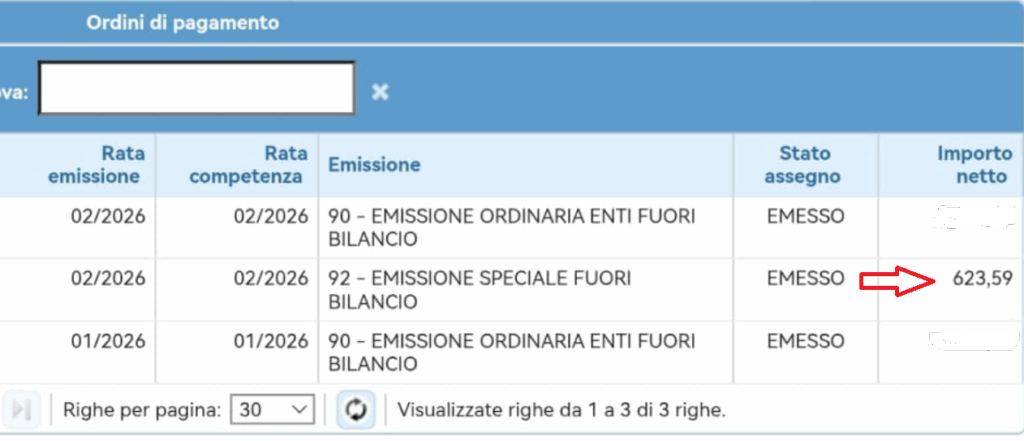Screen dimensions: 1024x441
Task: Click the Visualizzate righe summary text
Action: [561, 409]
